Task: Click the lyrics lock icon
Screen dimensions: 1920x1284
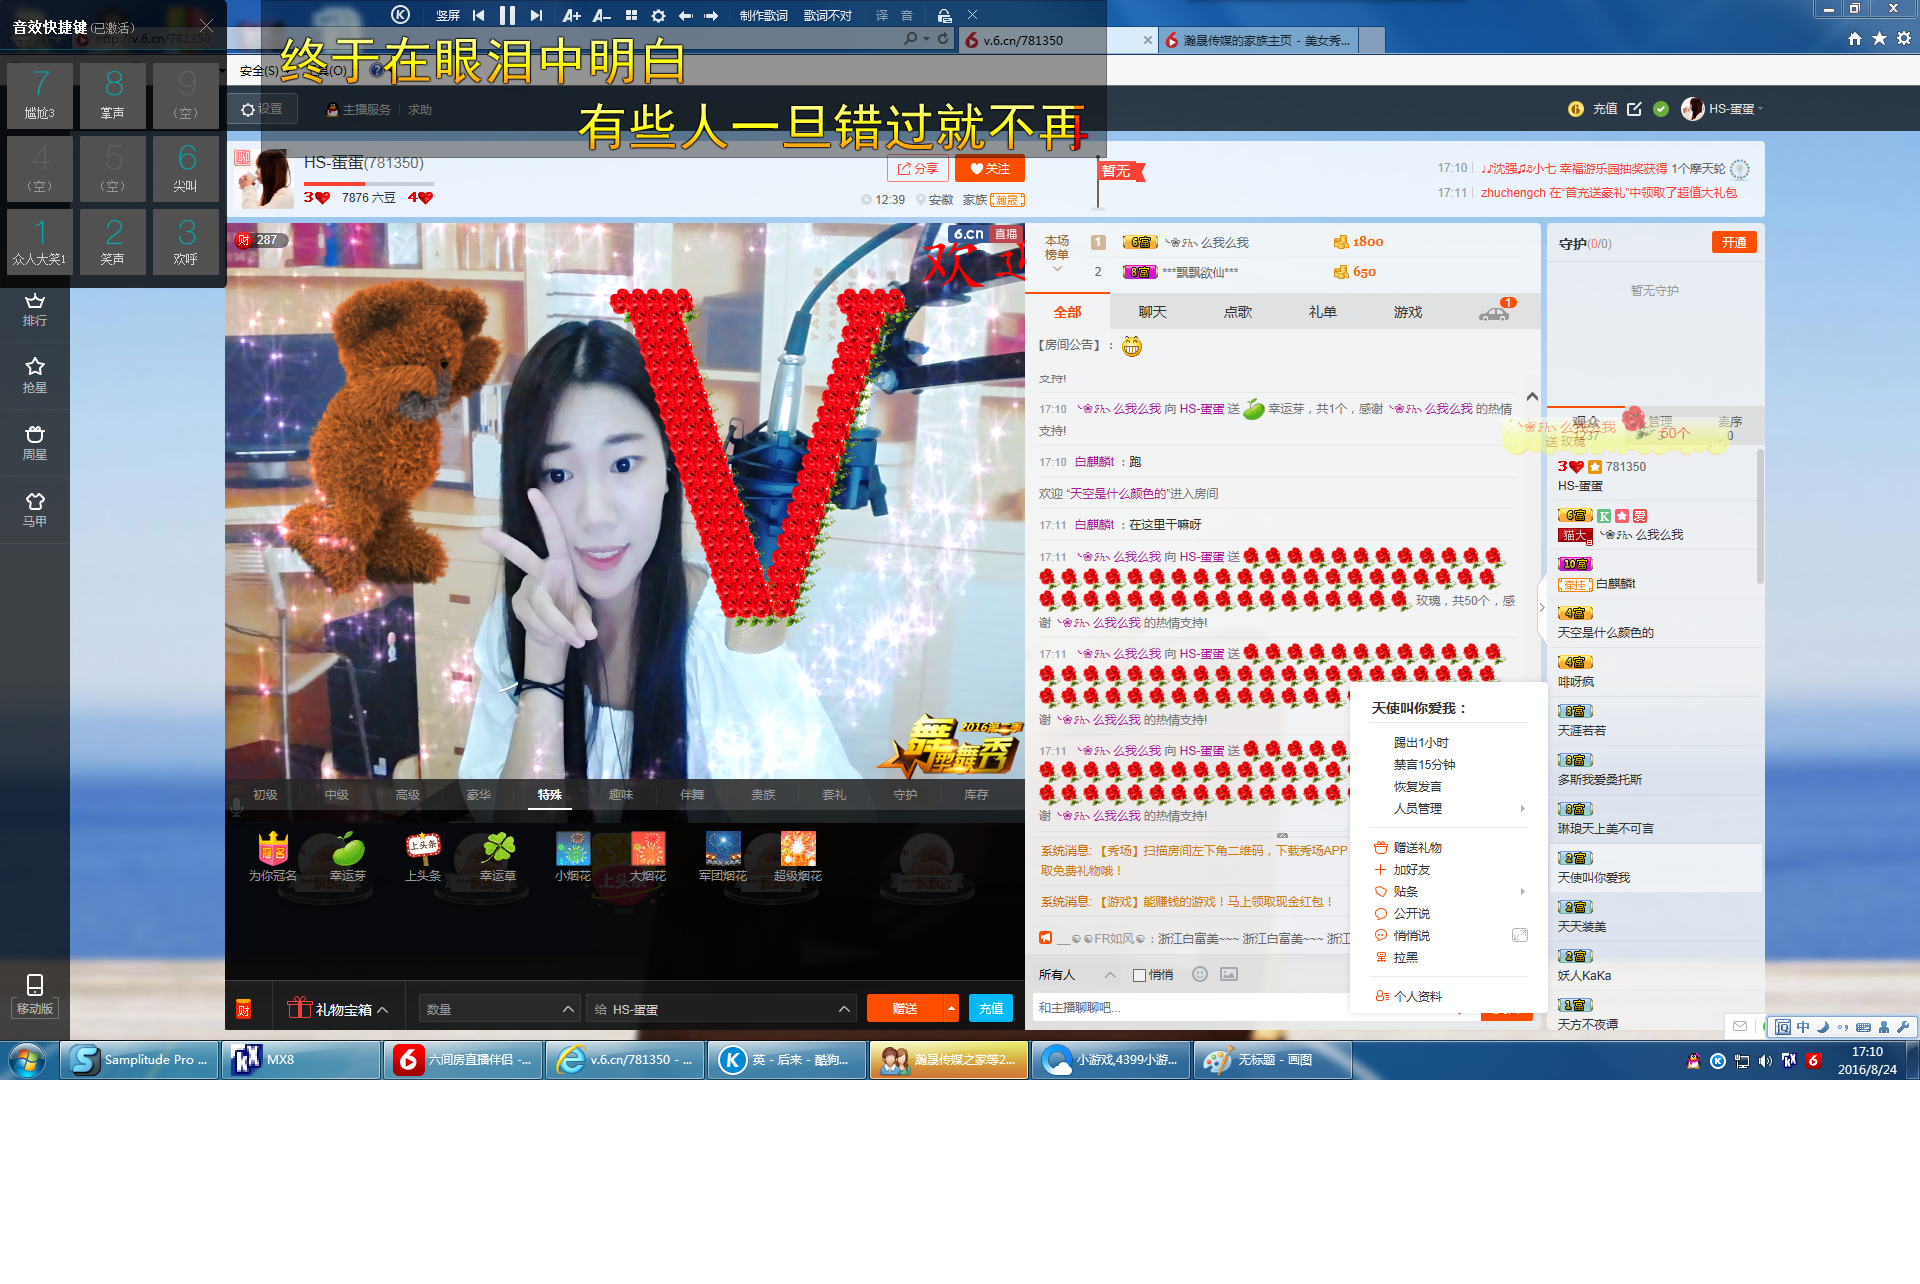Action: pos(944,15)
